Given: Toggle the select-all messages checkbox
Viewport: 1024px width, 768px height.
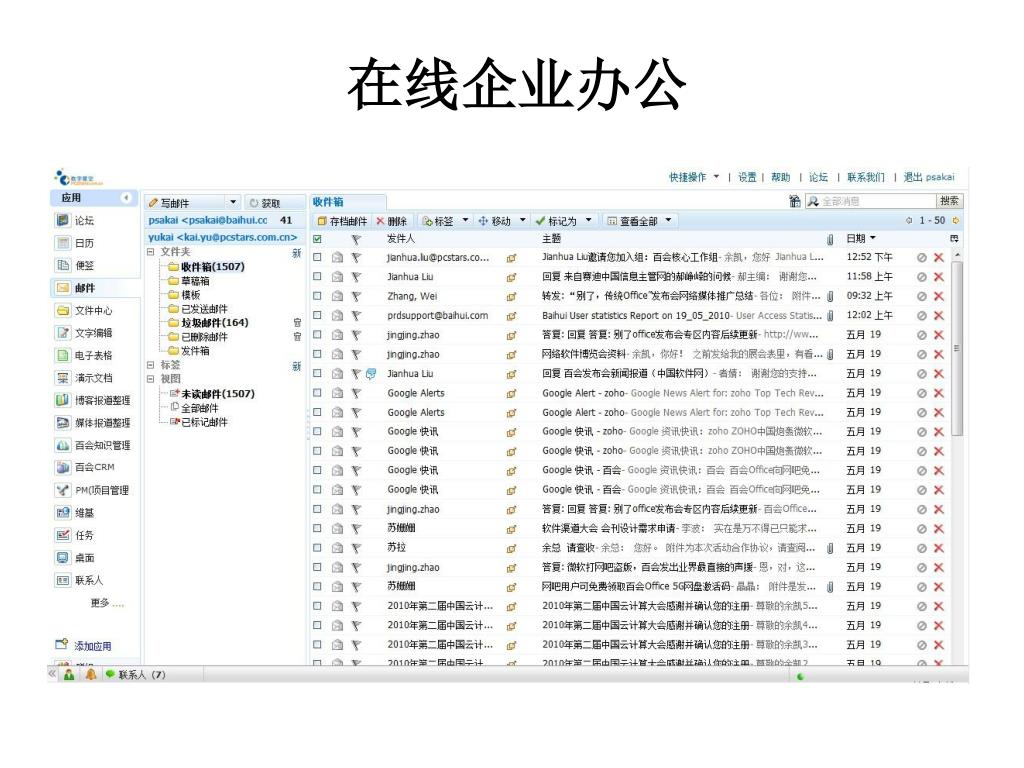Looking at the screenshot, I should pos(317,239).
